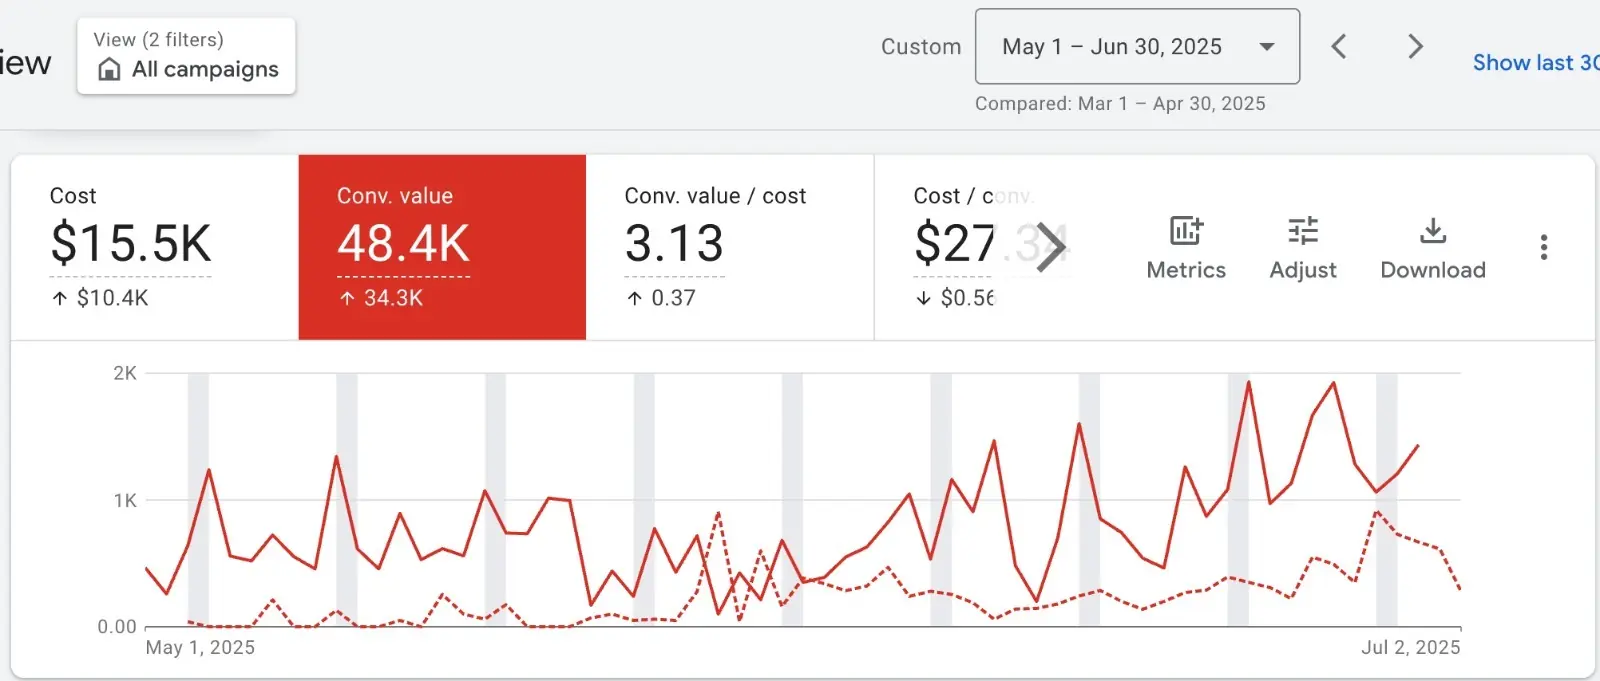This screenshot has width=1600, height=681.
Task: Click the Custom date range label
Action: [921, 46]
